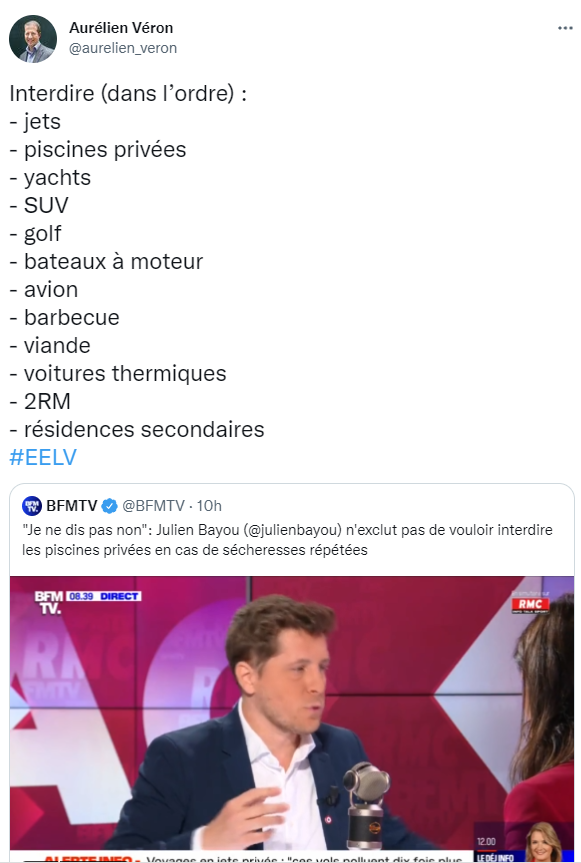Click the 08.39 DIRECT badge on video
Viewport: 581px width, 863px height.
(104, 596)
